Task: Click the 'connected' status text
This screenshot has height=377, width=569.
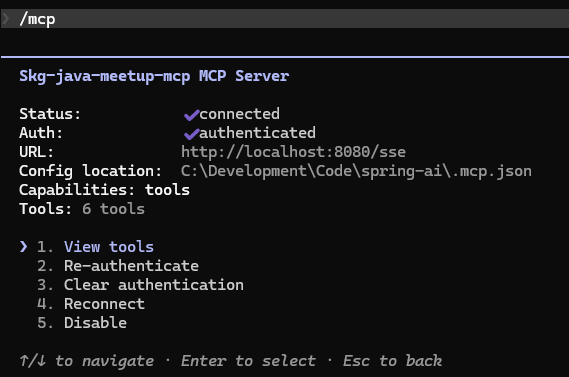Action: click(240, 114)
